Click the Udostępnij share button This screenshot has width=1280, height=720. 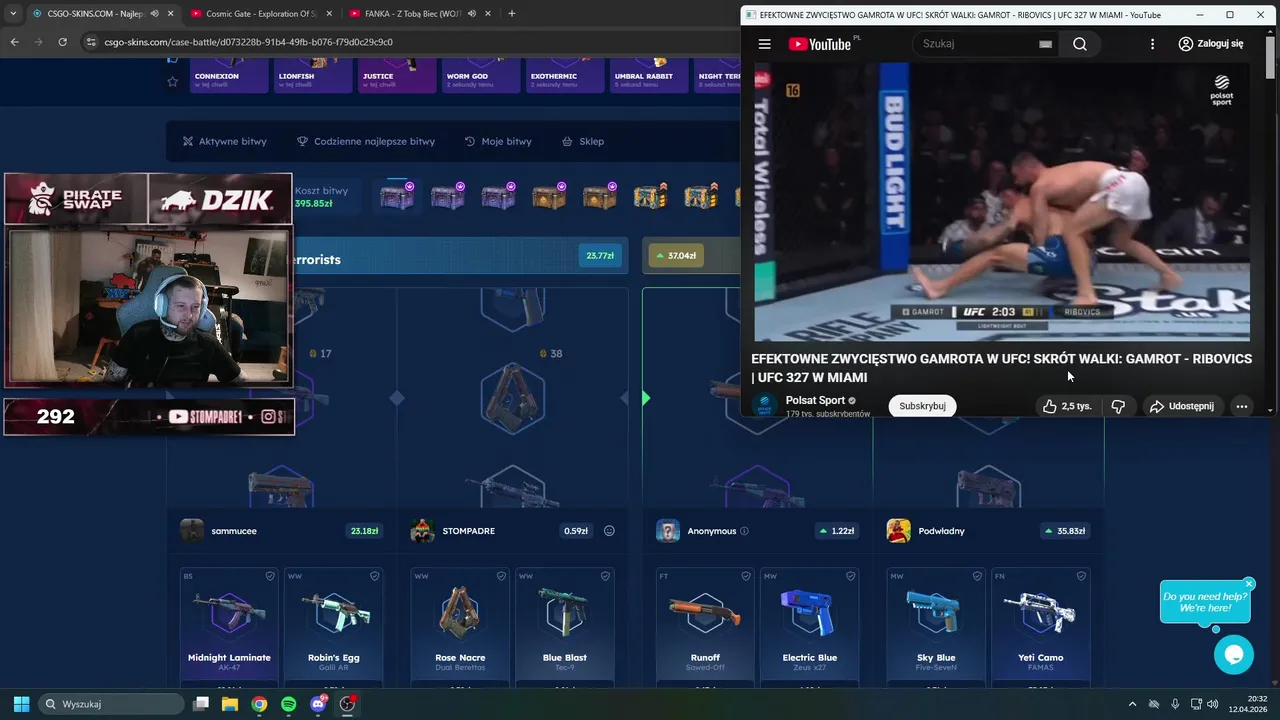(1182, 406)
